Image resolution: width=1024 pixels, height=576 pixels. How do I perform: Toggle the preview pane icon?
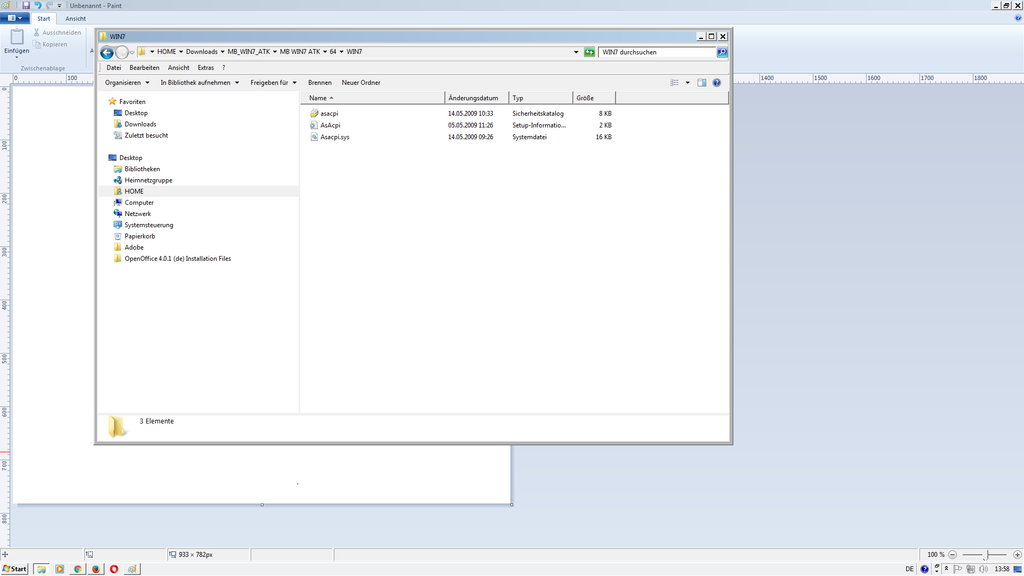click(701, 83)
